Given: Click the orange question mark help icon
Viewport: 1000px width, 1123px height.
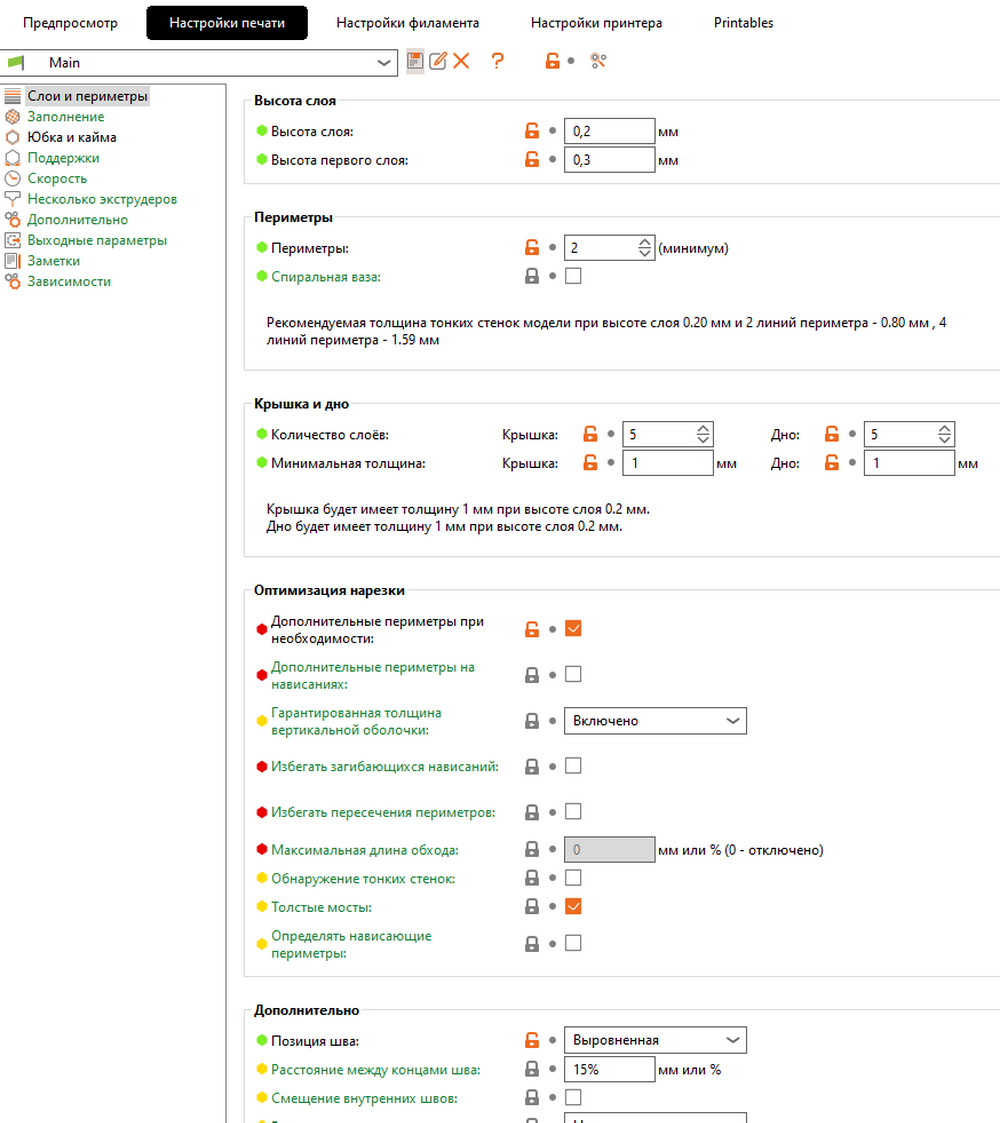Looking at the screenshot, I should click(497, 61).
